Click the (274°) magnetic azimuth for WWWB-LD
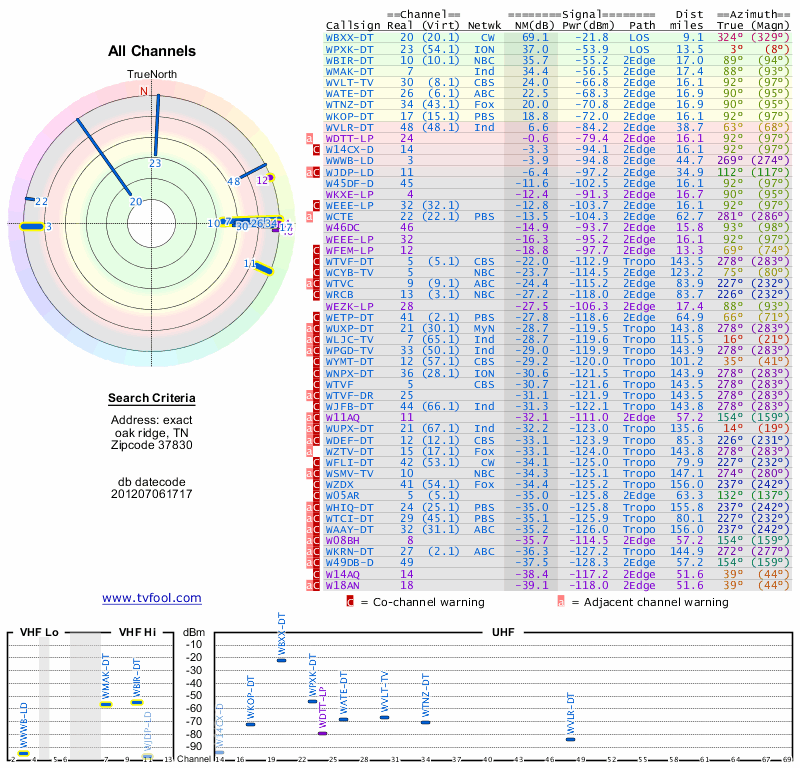800x768 pixels. [x=770, y=161]
